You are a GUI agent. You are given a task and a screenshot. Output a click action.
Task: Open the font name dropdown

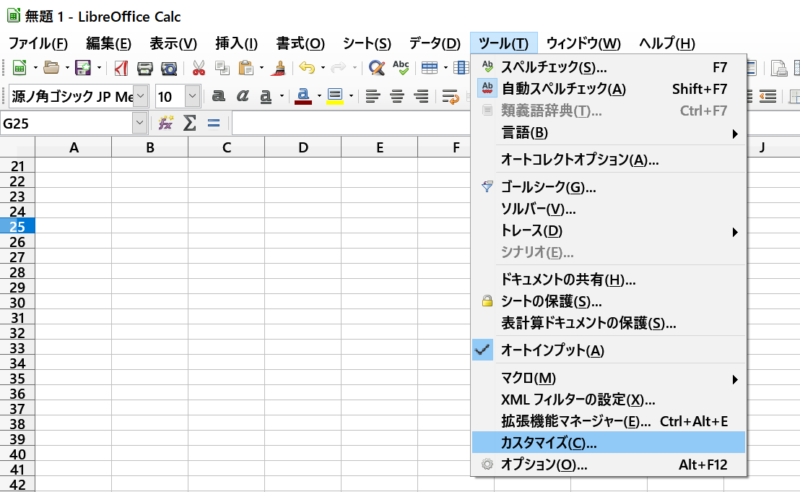[x=139, y=97]
